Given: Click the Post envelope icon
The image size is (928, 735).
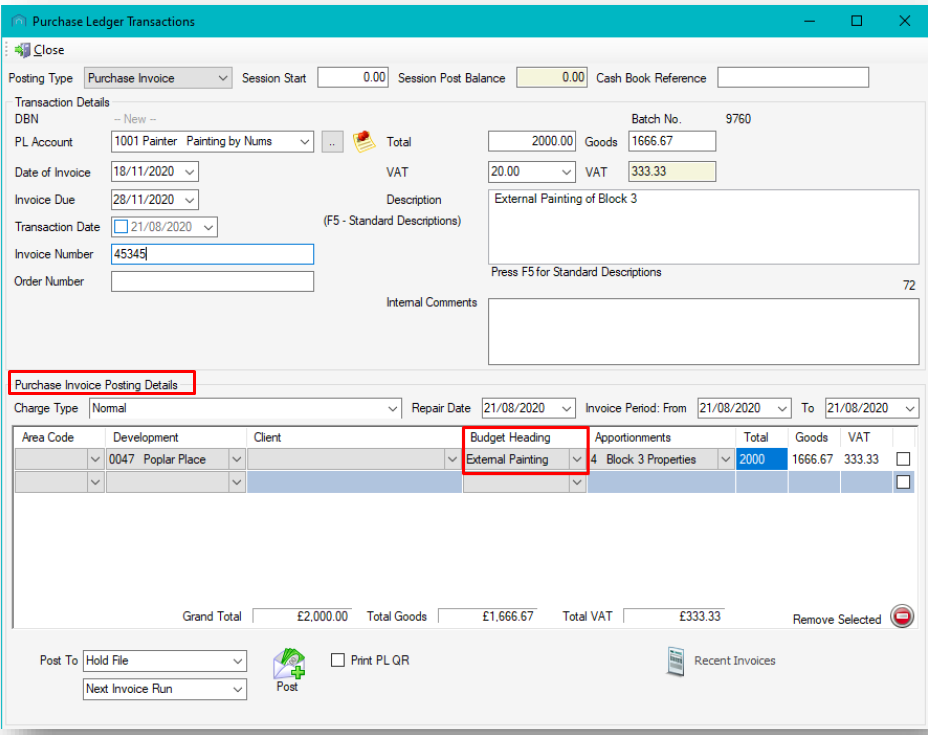Looking at the screenshot, I should 288,664.
